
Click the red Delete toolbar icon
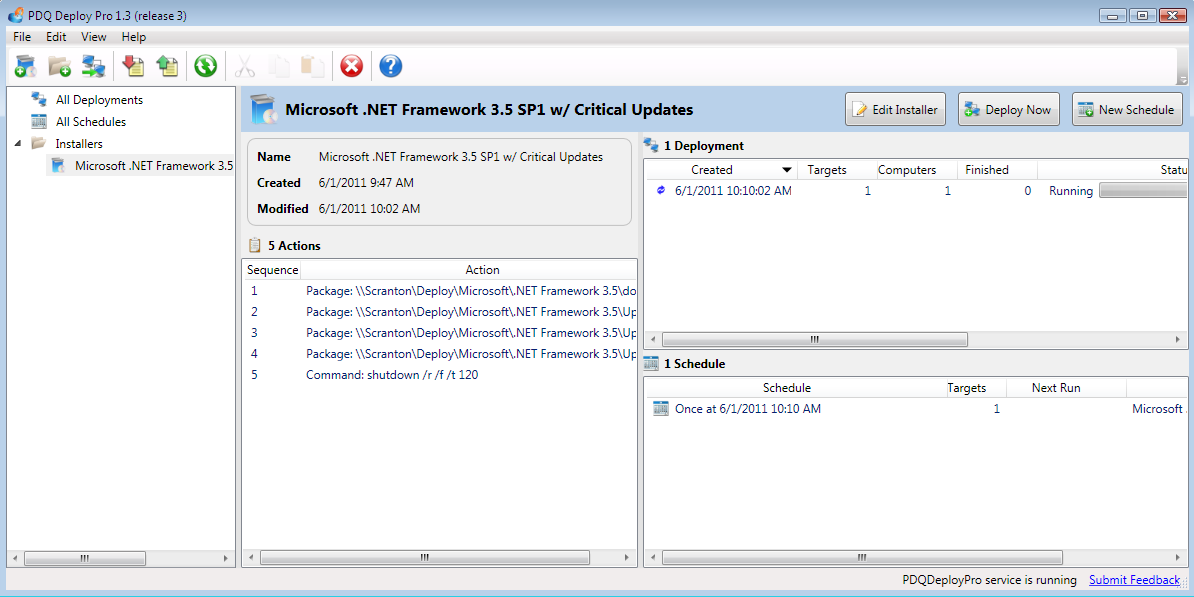tap(351, 66)
